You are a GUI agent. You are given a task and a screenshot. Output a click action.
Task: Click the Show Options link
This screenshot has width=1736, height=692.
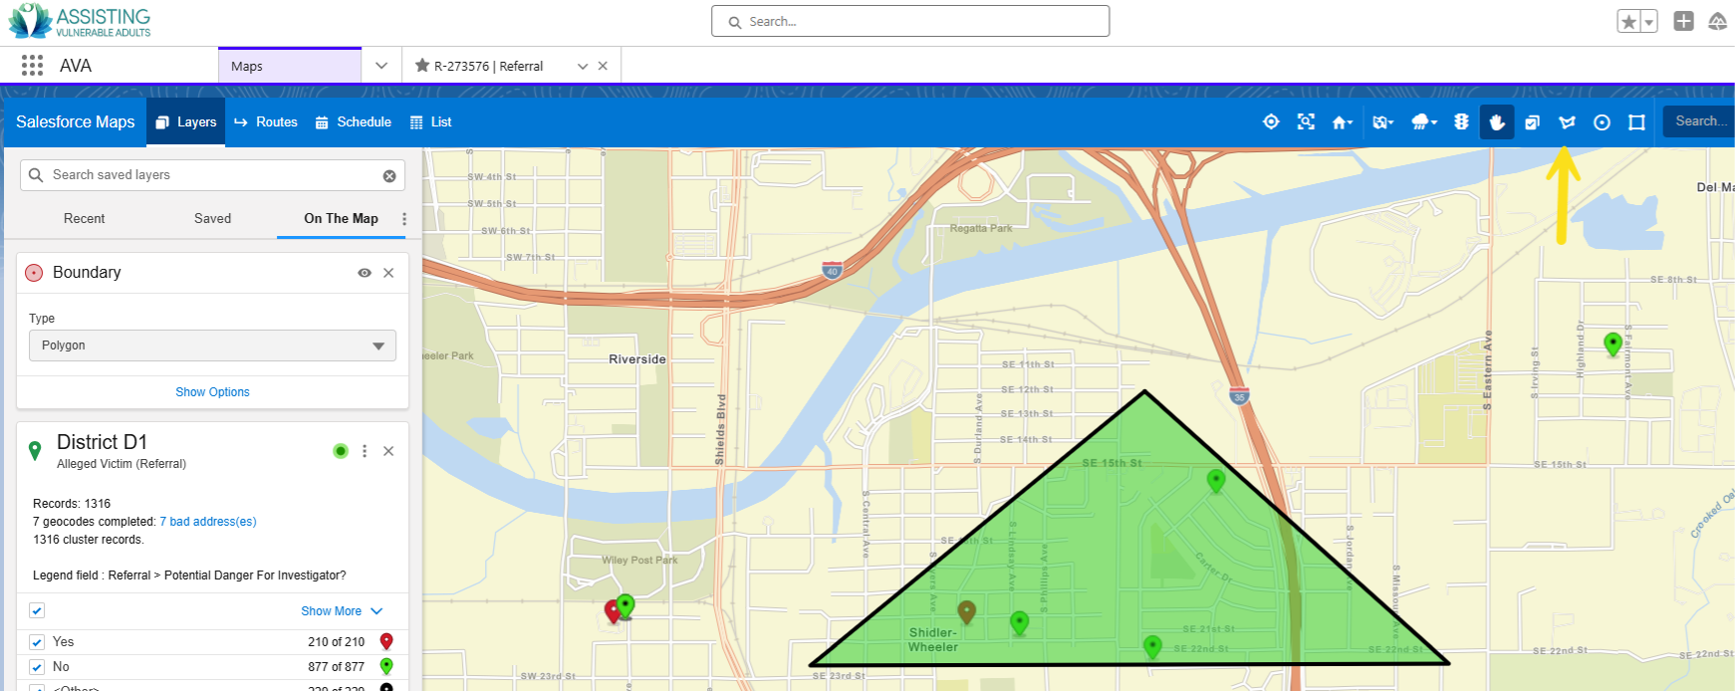(212, 392)
